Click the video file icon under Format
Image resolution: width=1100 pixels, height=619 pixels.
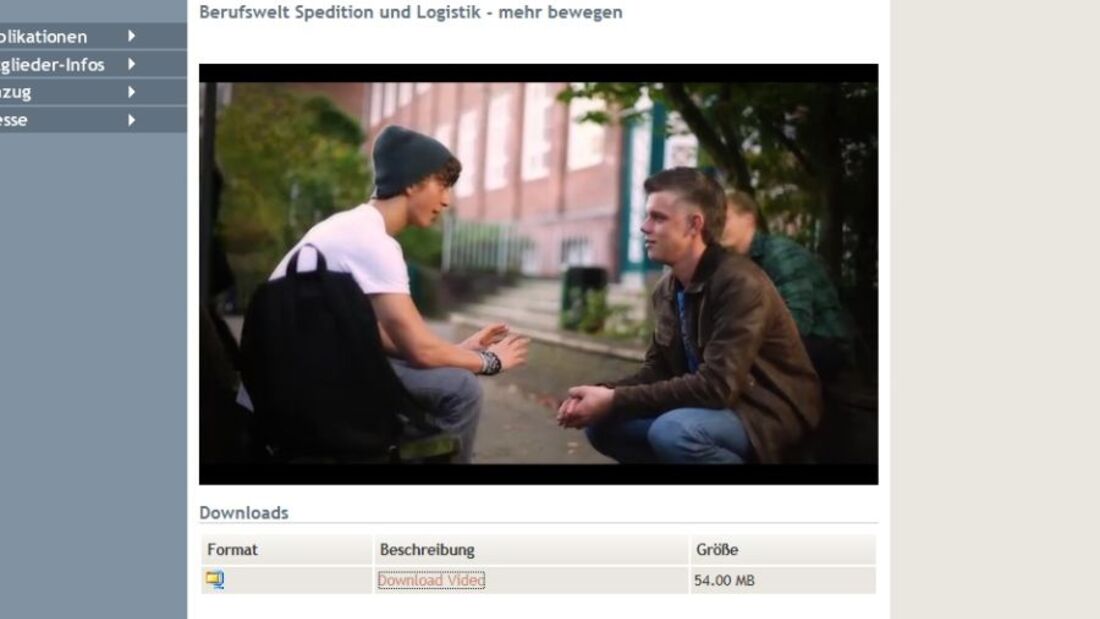point(215,580)
